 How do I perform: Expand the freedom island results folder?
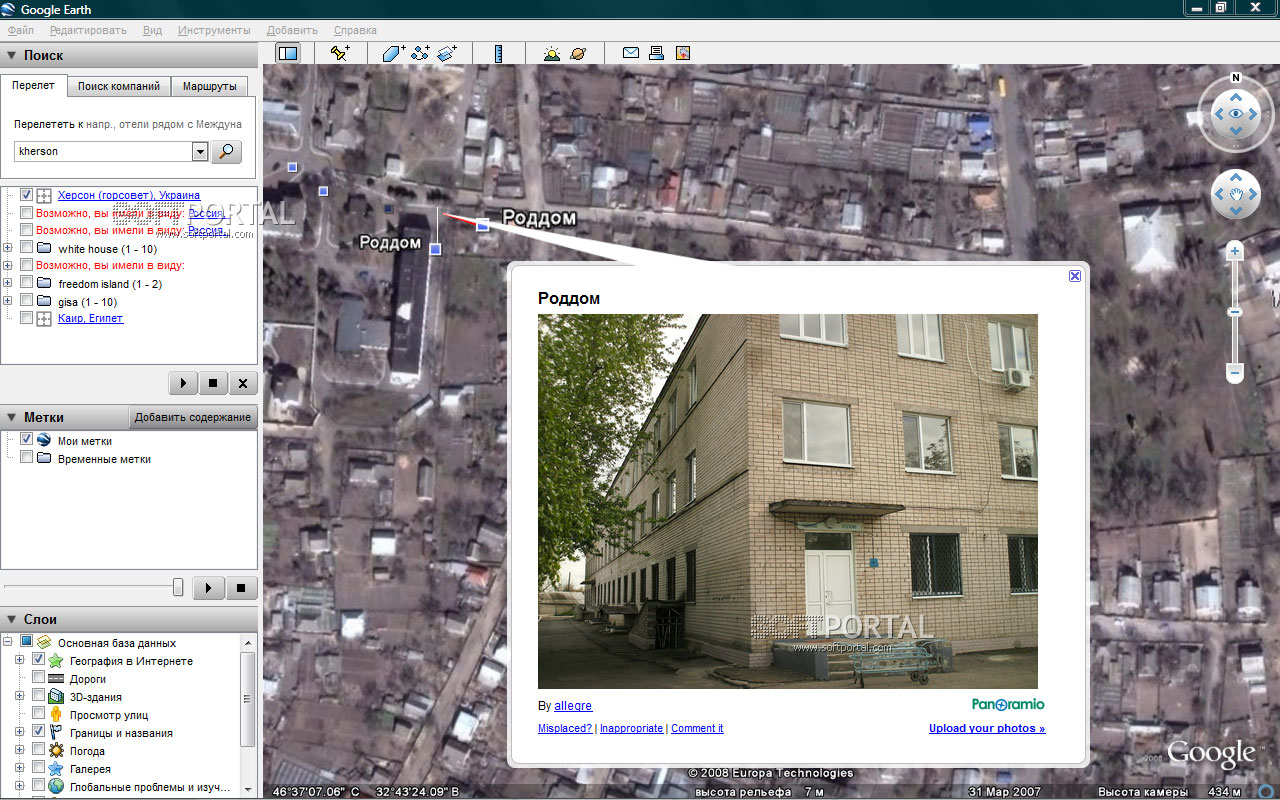pyautogui.click(x=8, y=284)
